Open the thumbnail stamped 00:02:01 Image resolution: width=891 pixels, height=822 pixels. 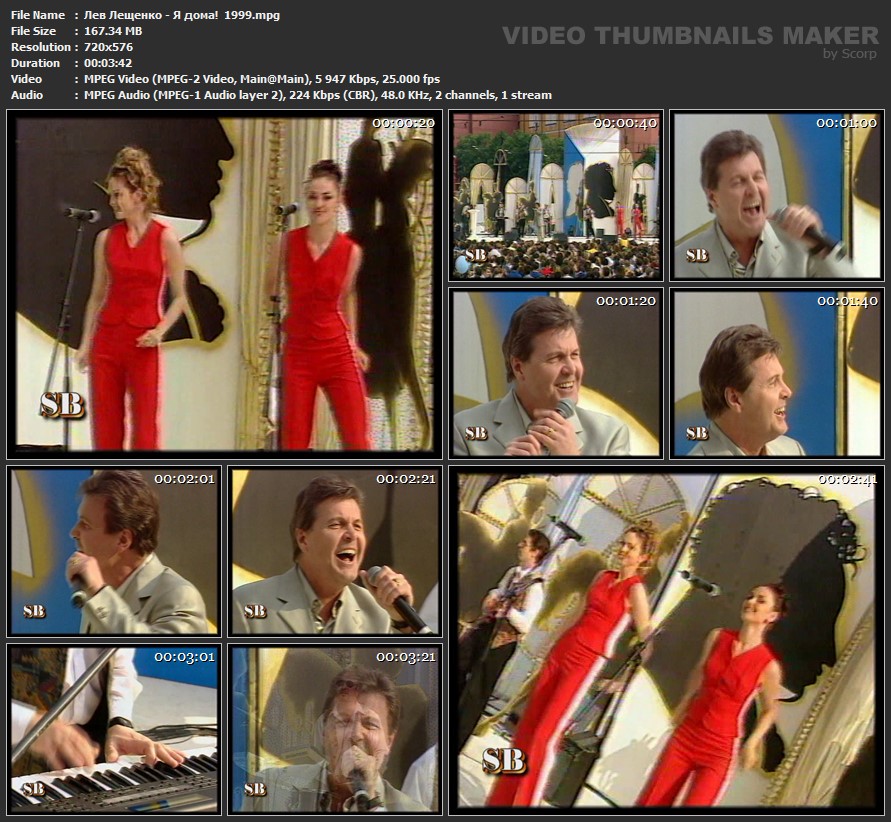(114, 551)
